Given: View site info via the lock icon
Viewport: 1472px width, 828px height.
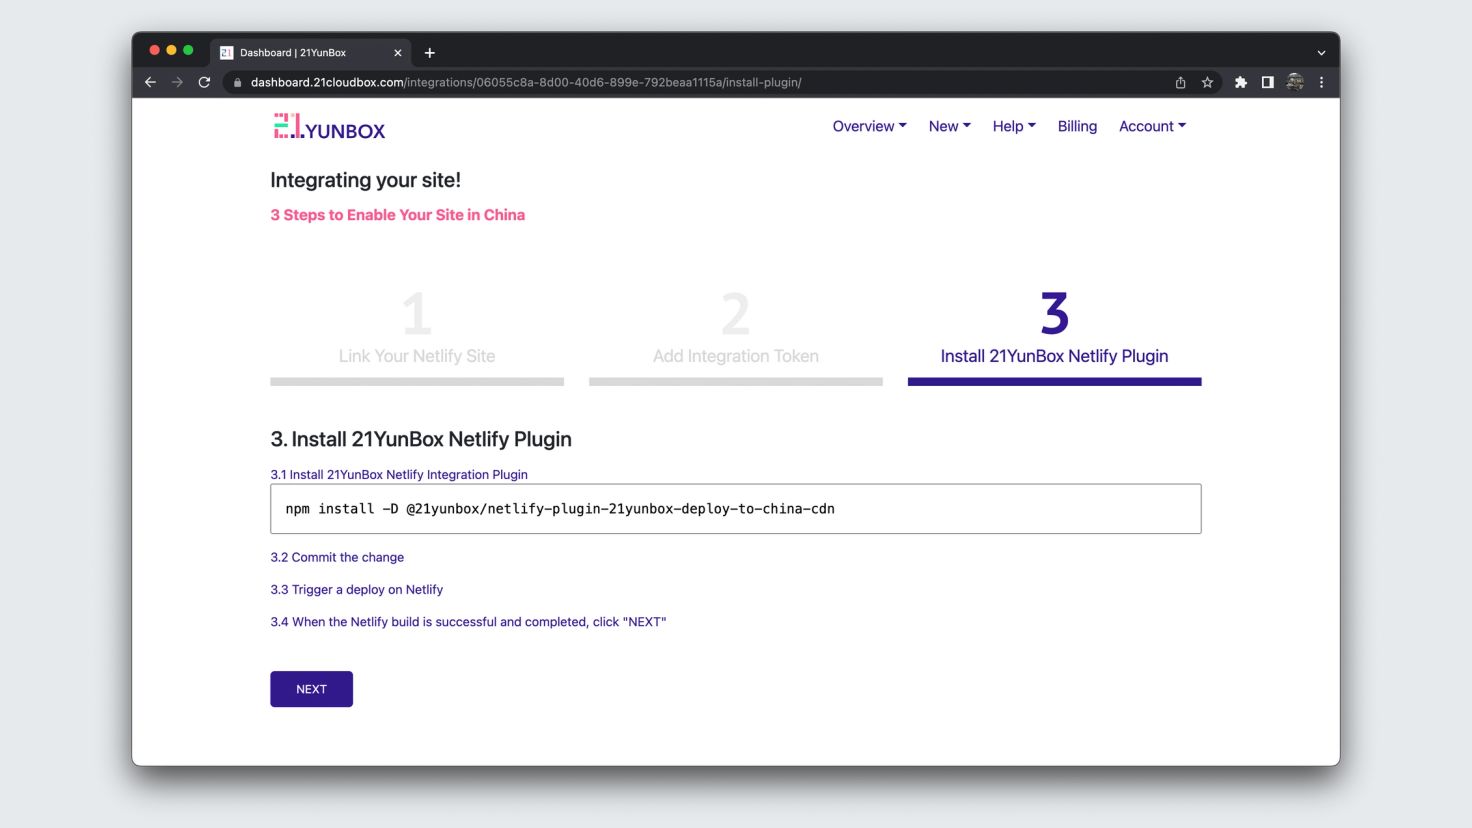Looking at the screenshot, I should pyautogui.click(x=237, y=82).
